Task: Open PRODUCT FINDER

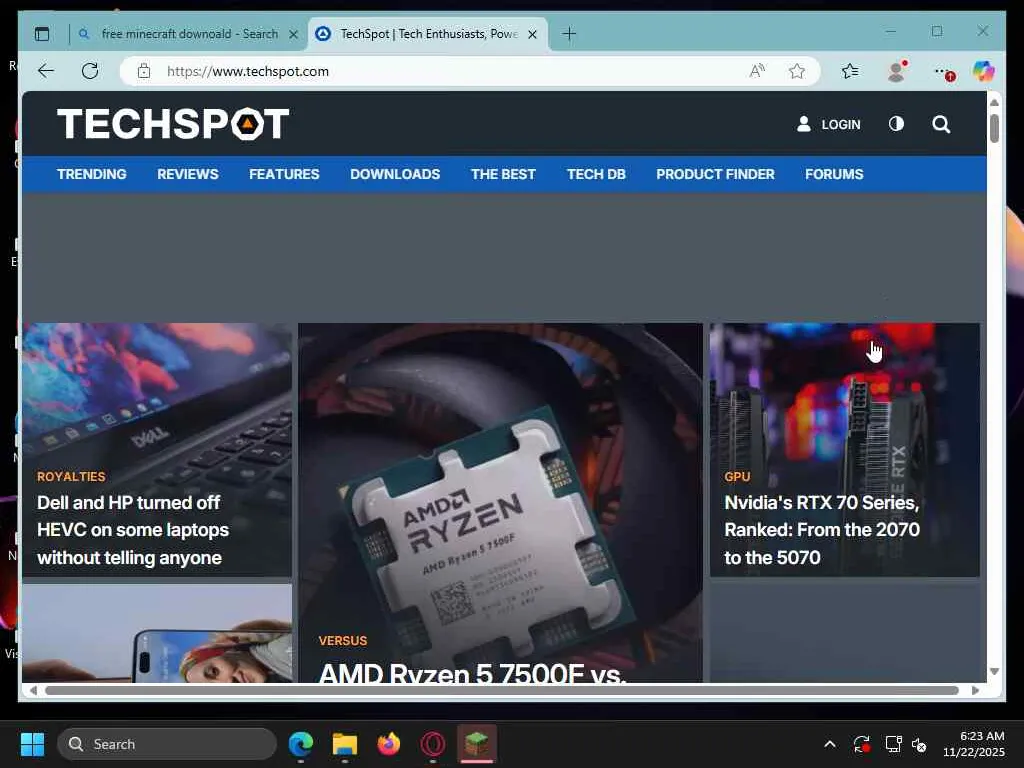Action: point(715,174)
